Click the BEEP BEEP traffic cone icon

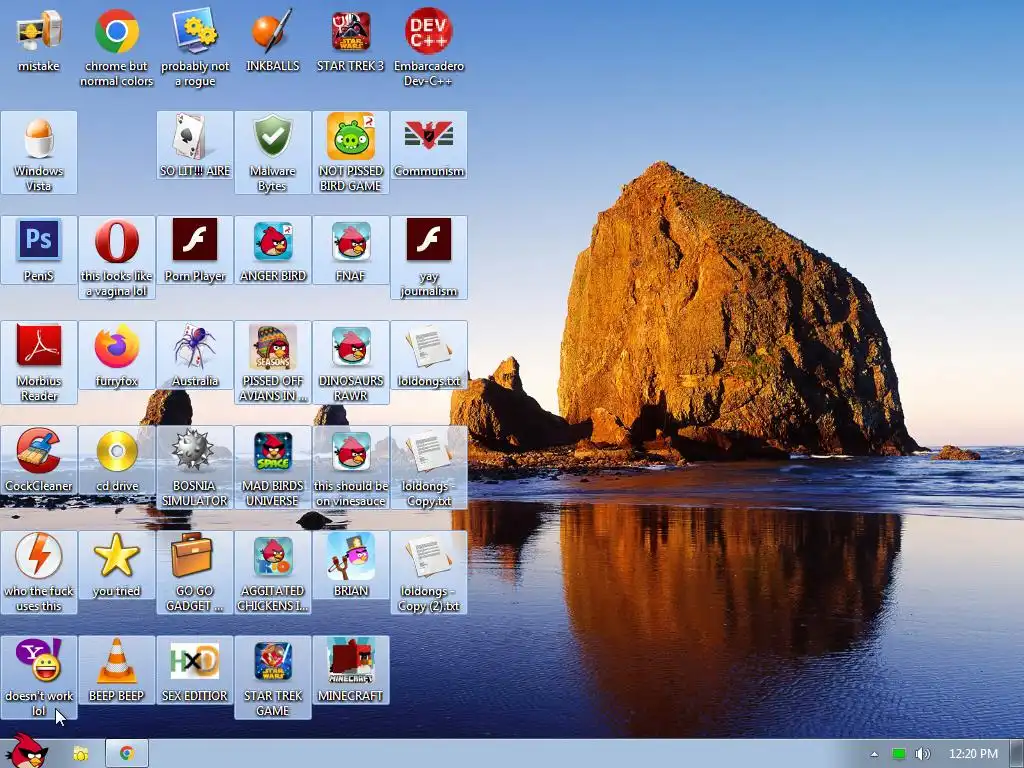click(116, 661)
